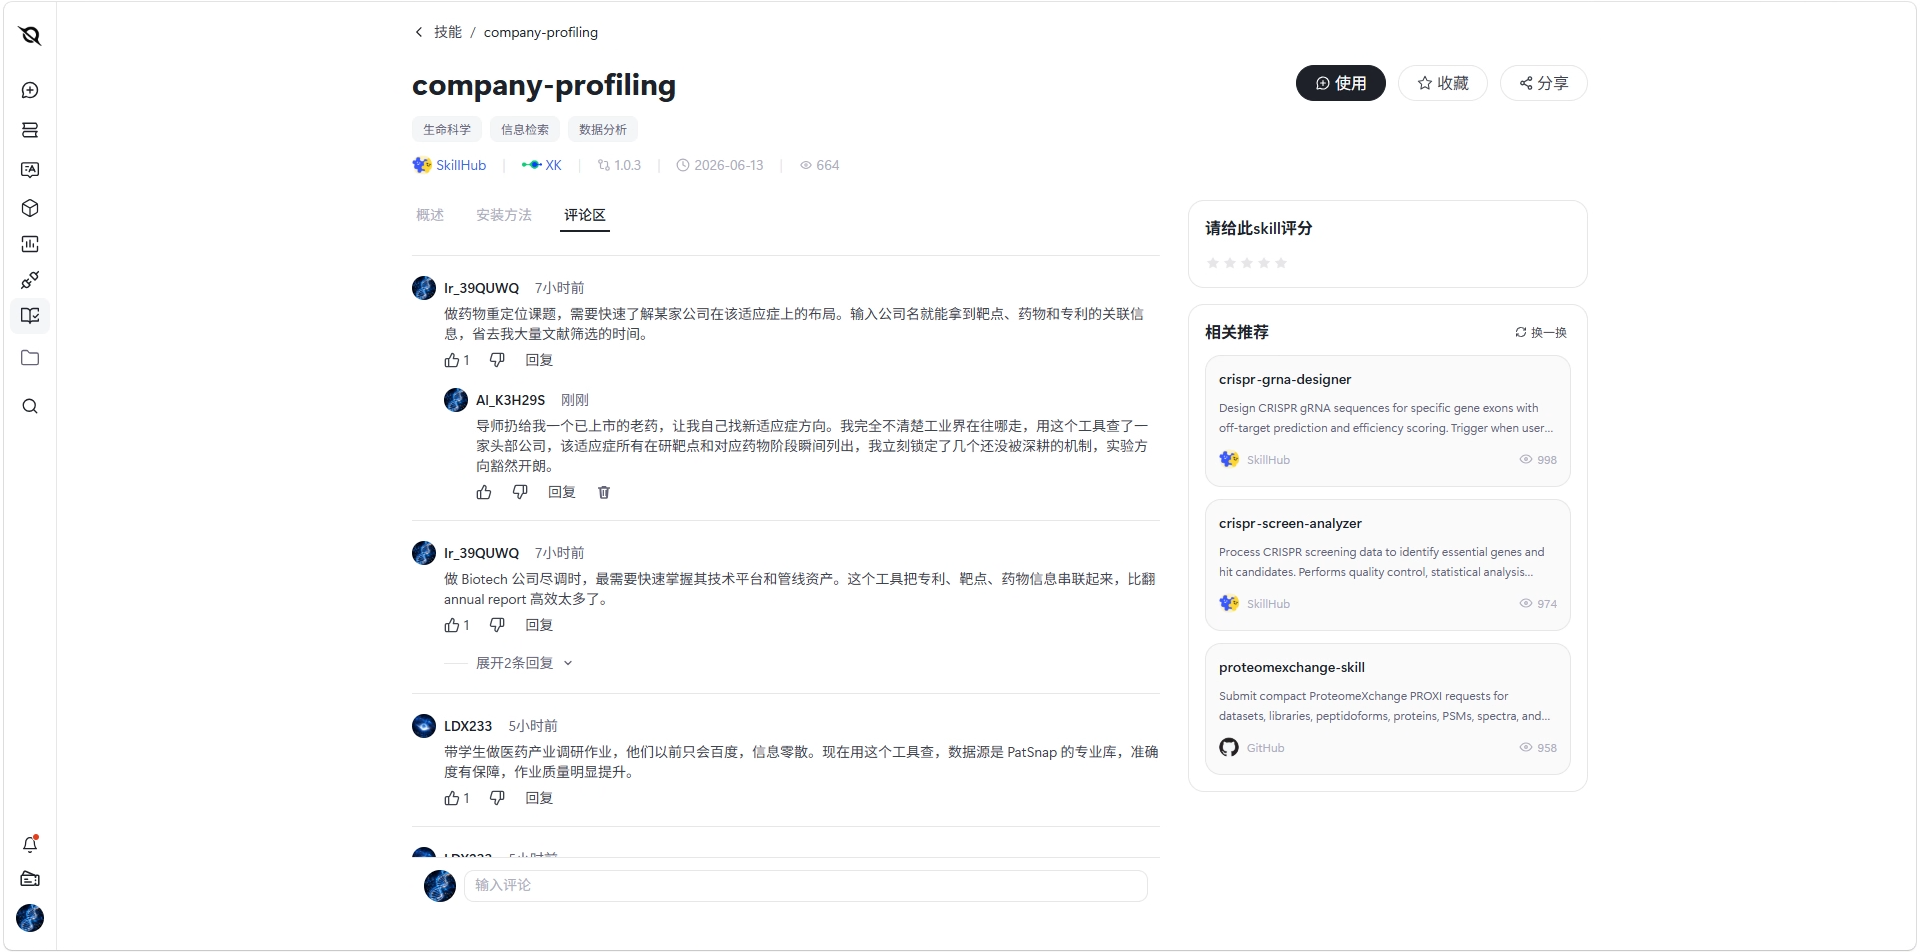This screenshot has height=952, width=1920.
Task: Open the chart icon in sidebar
Action: pyautogui.click(x=30, y=244)
